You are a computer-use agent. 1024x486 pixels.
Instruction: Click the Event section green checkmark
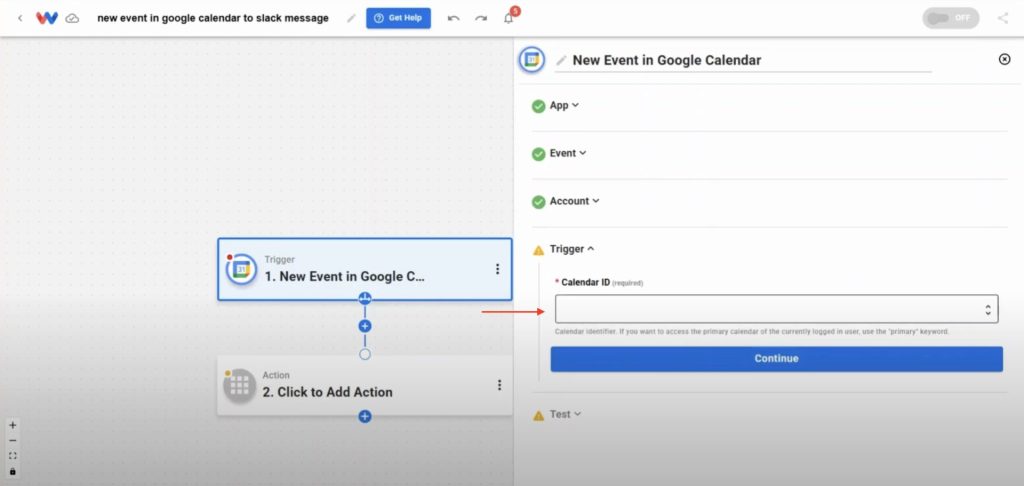538,154
